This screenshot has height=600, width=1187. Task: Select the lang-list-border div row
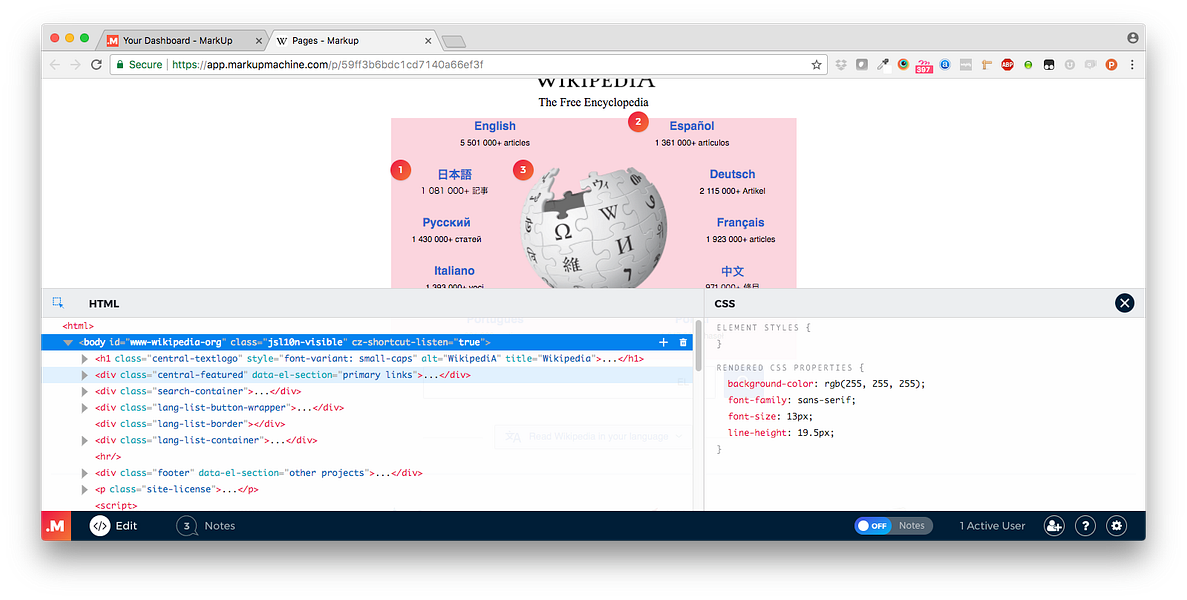point(367,424)
